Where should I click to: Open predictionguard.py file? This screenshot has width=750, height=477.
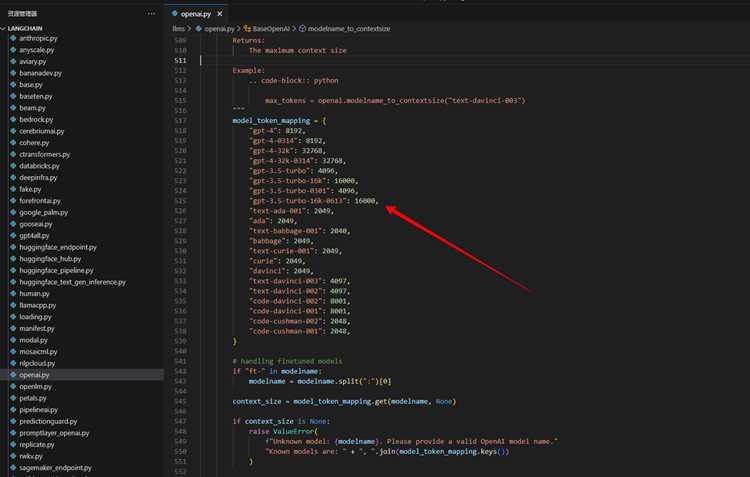(48, 422)
